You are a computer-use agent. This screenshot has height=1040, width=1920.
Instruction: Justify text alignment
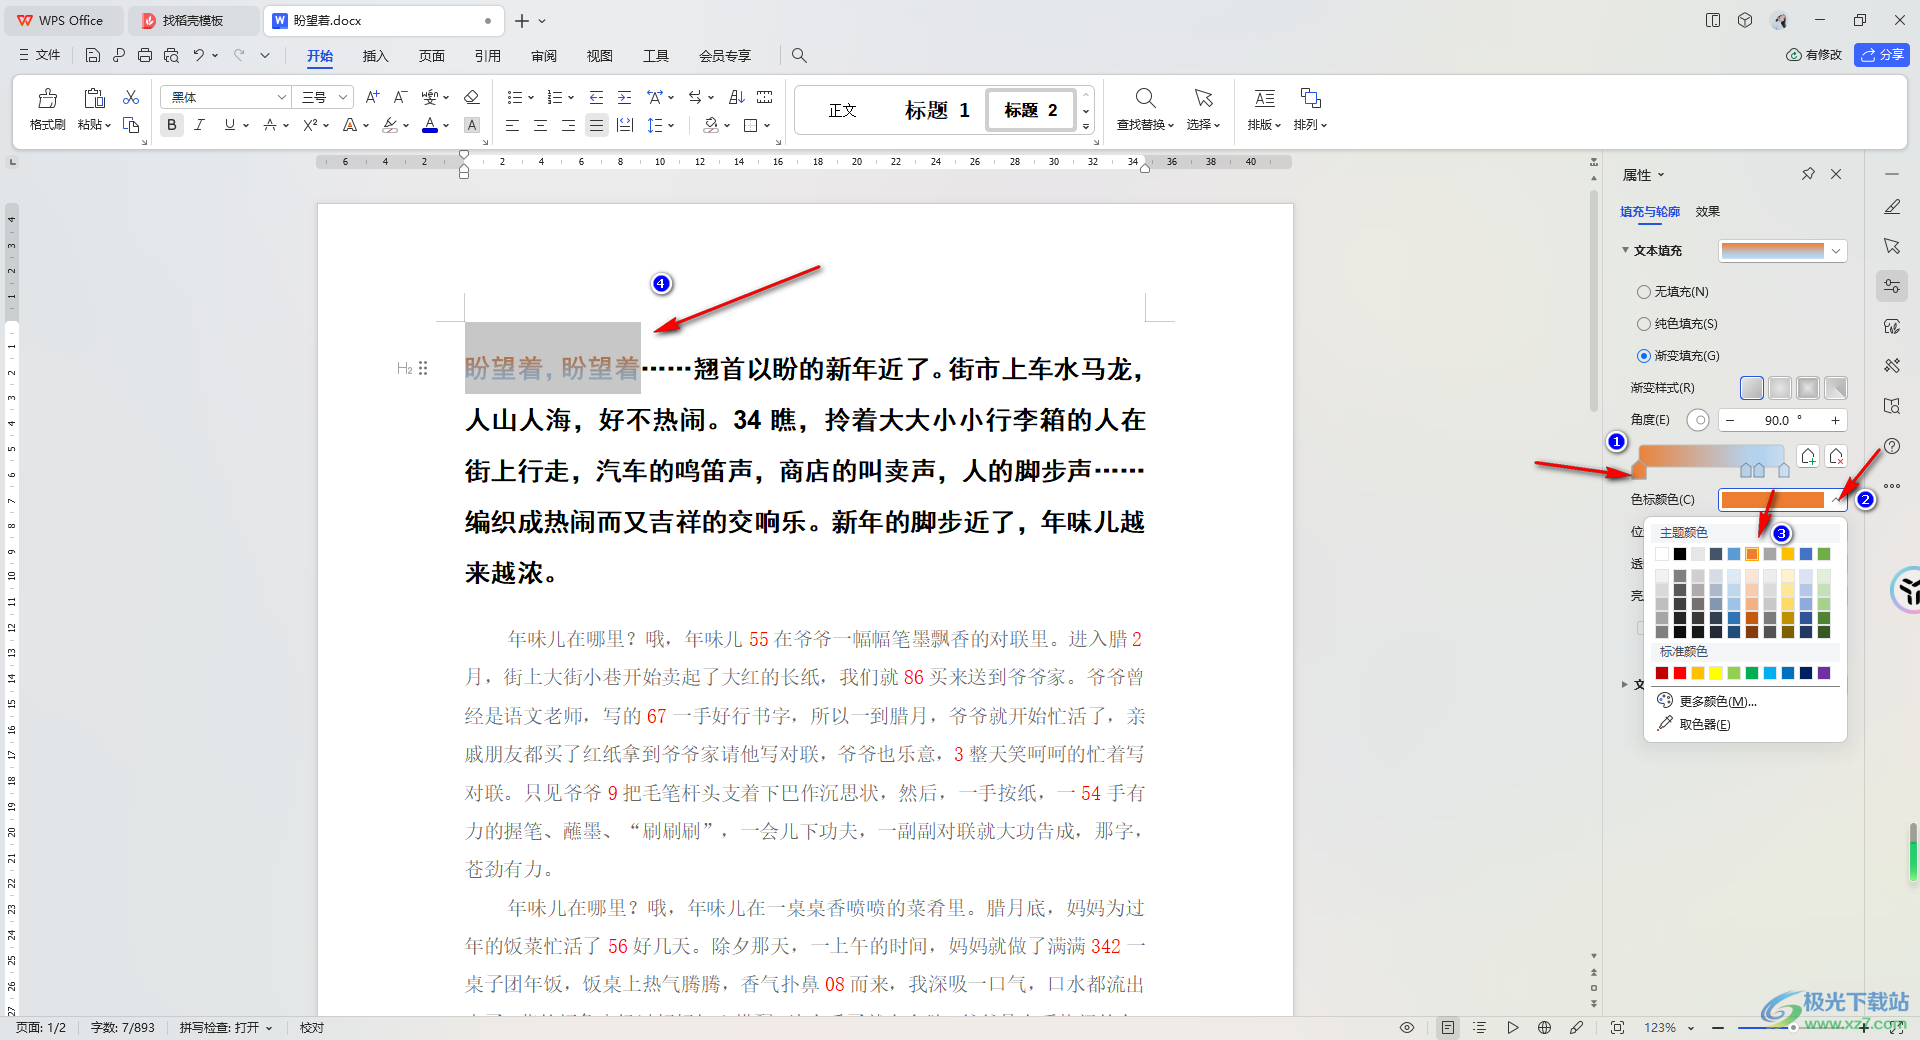(596, 125)
